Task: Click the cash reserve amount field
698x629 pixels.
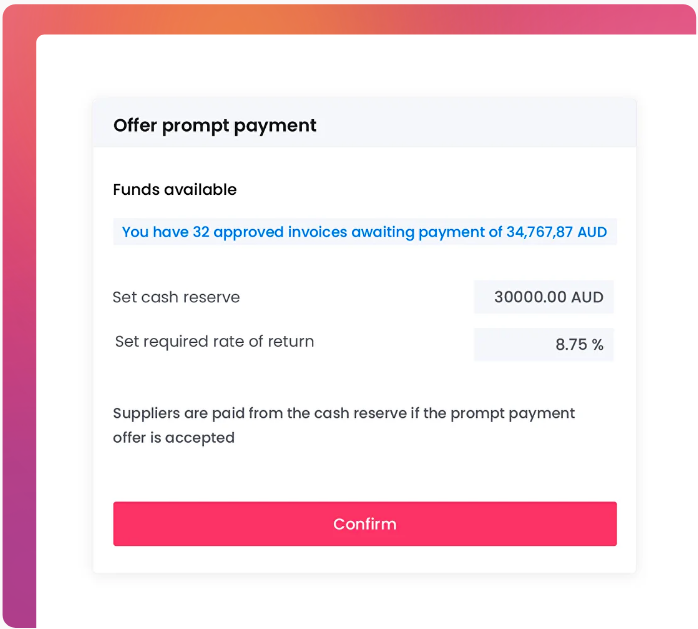Action: tap(543, 297)
